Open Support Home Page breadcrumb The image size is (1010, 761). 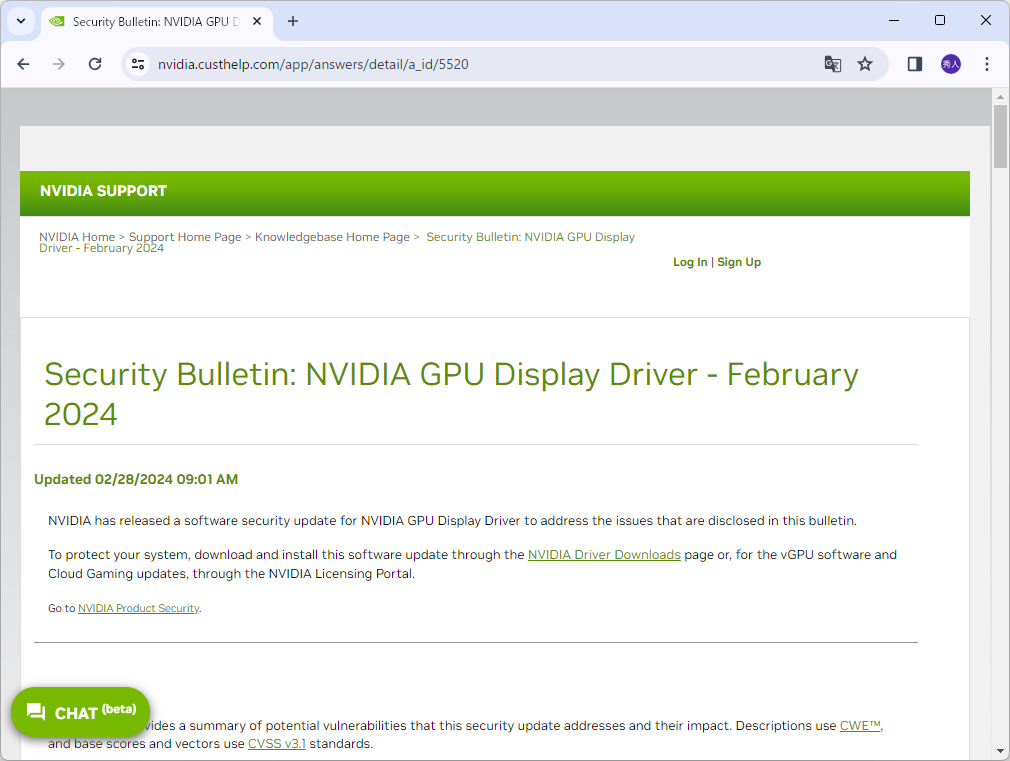click(185, 237)
